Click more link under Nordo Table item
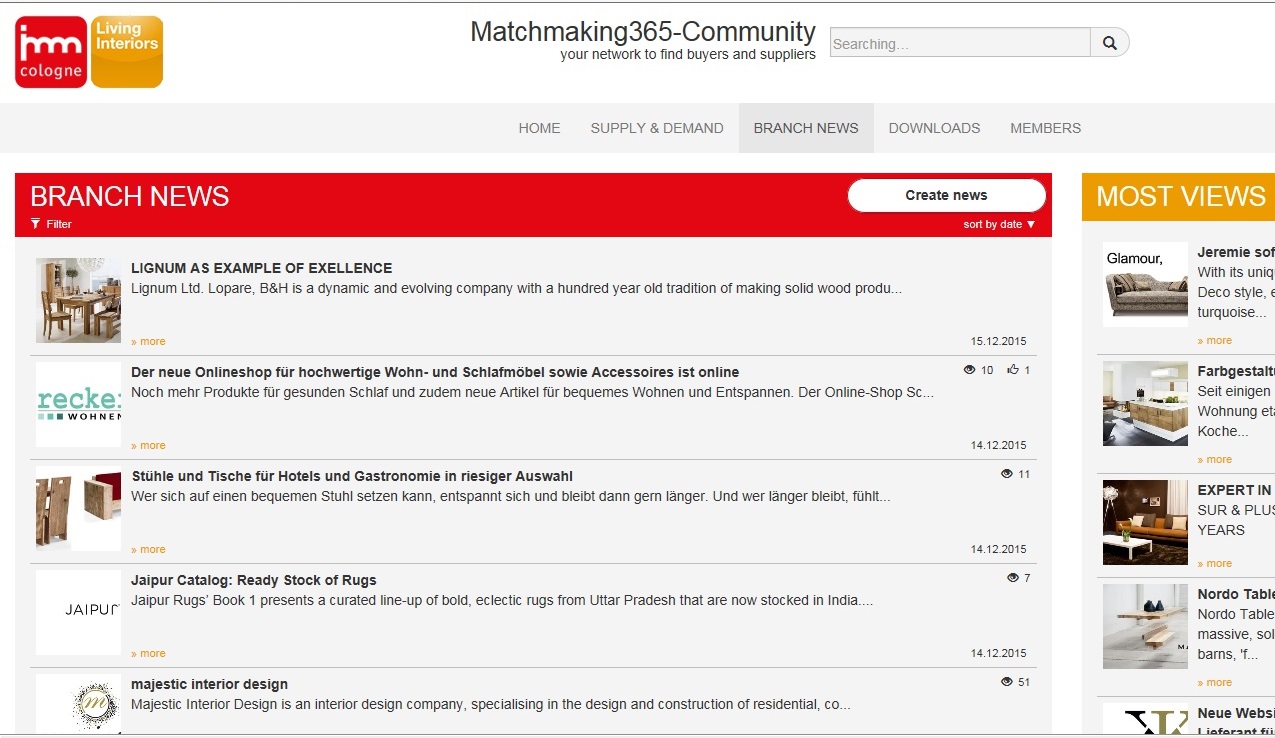Screen dimensions: 1275x738 (x=1215, y=682)
